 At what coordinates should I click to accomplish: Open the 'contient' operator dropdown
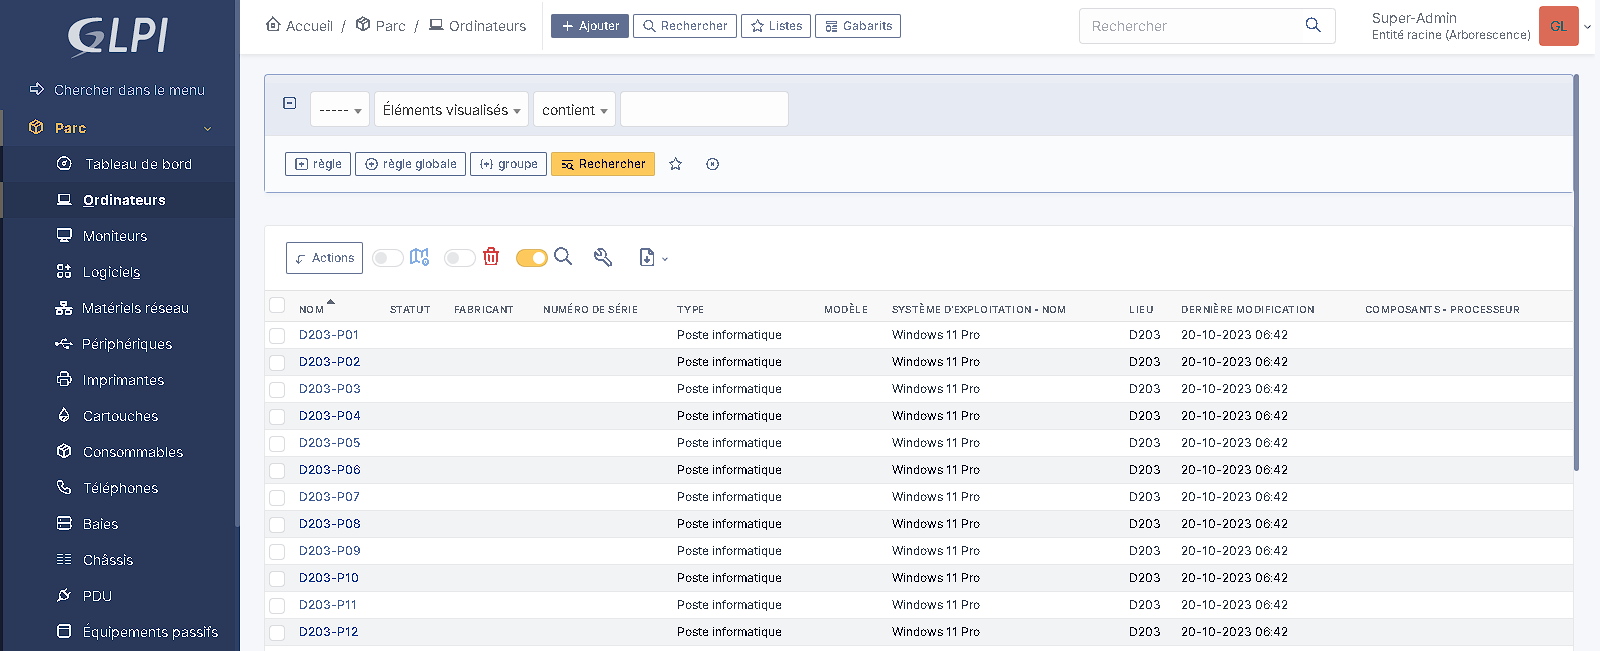[x=574, y=110]
